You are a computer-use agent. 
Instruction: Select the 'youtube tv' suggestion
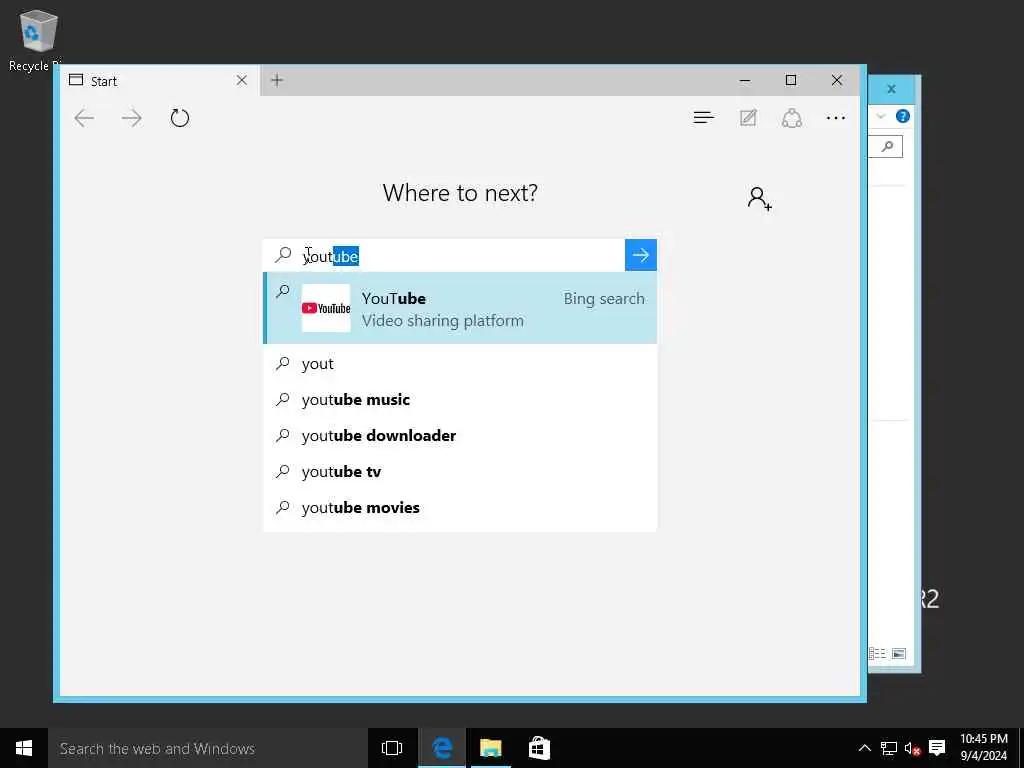coord(460,472)
